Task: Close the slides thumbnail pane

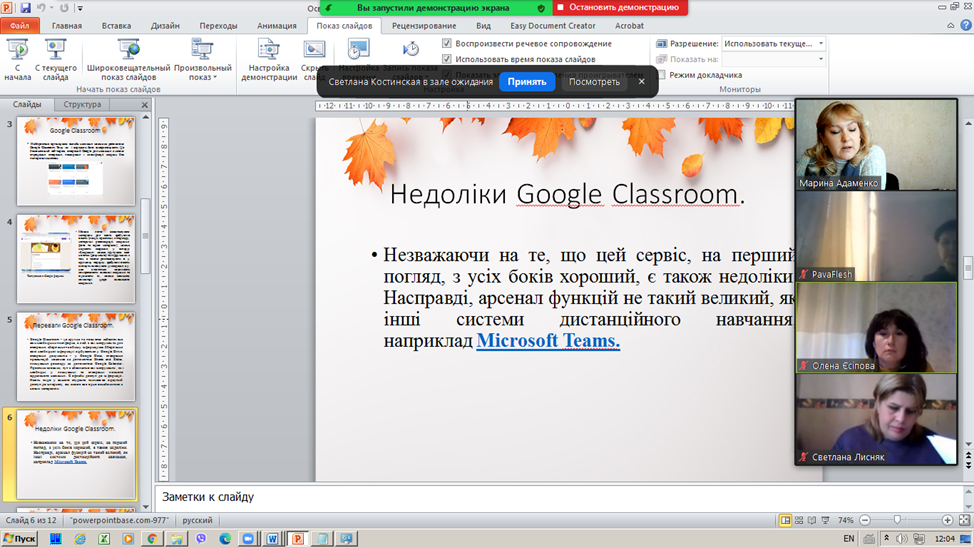Action: coord(145,105)
